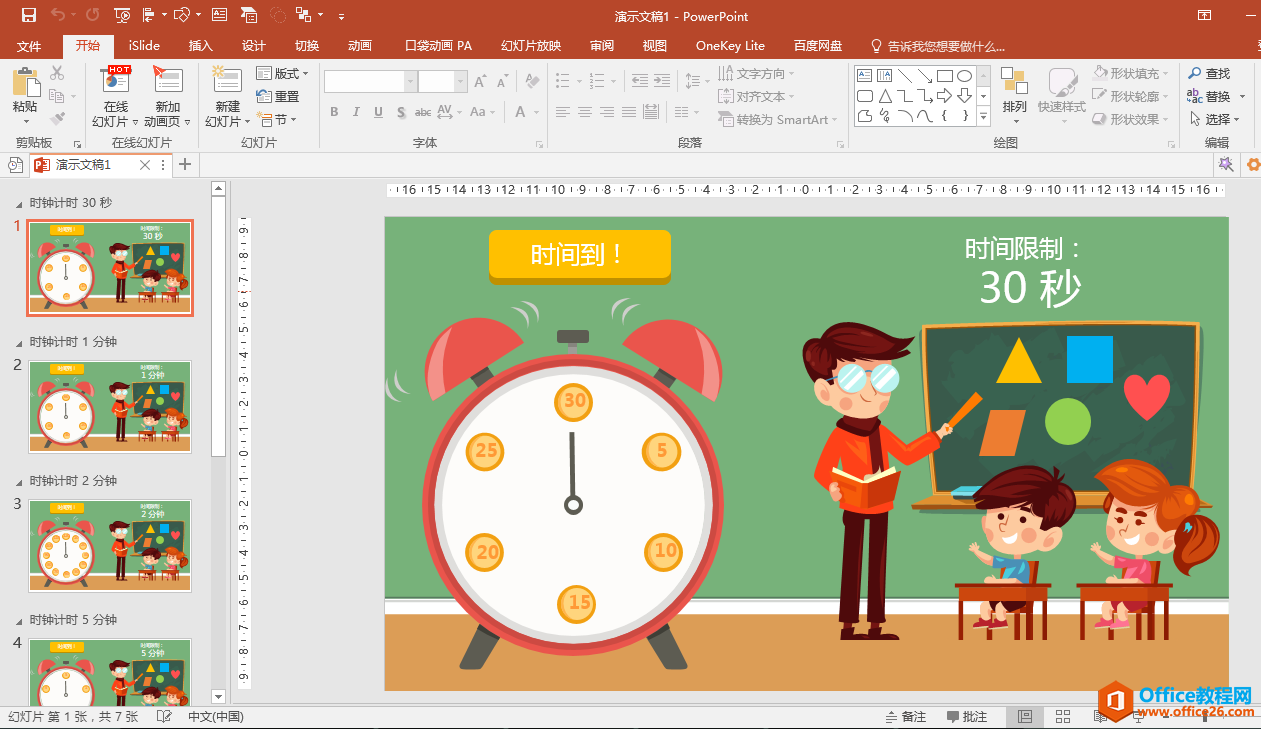The height and width of the screenshot is (729, 1261).
Task: Click the Replace (替换) button
Action: coord(1215,97)
